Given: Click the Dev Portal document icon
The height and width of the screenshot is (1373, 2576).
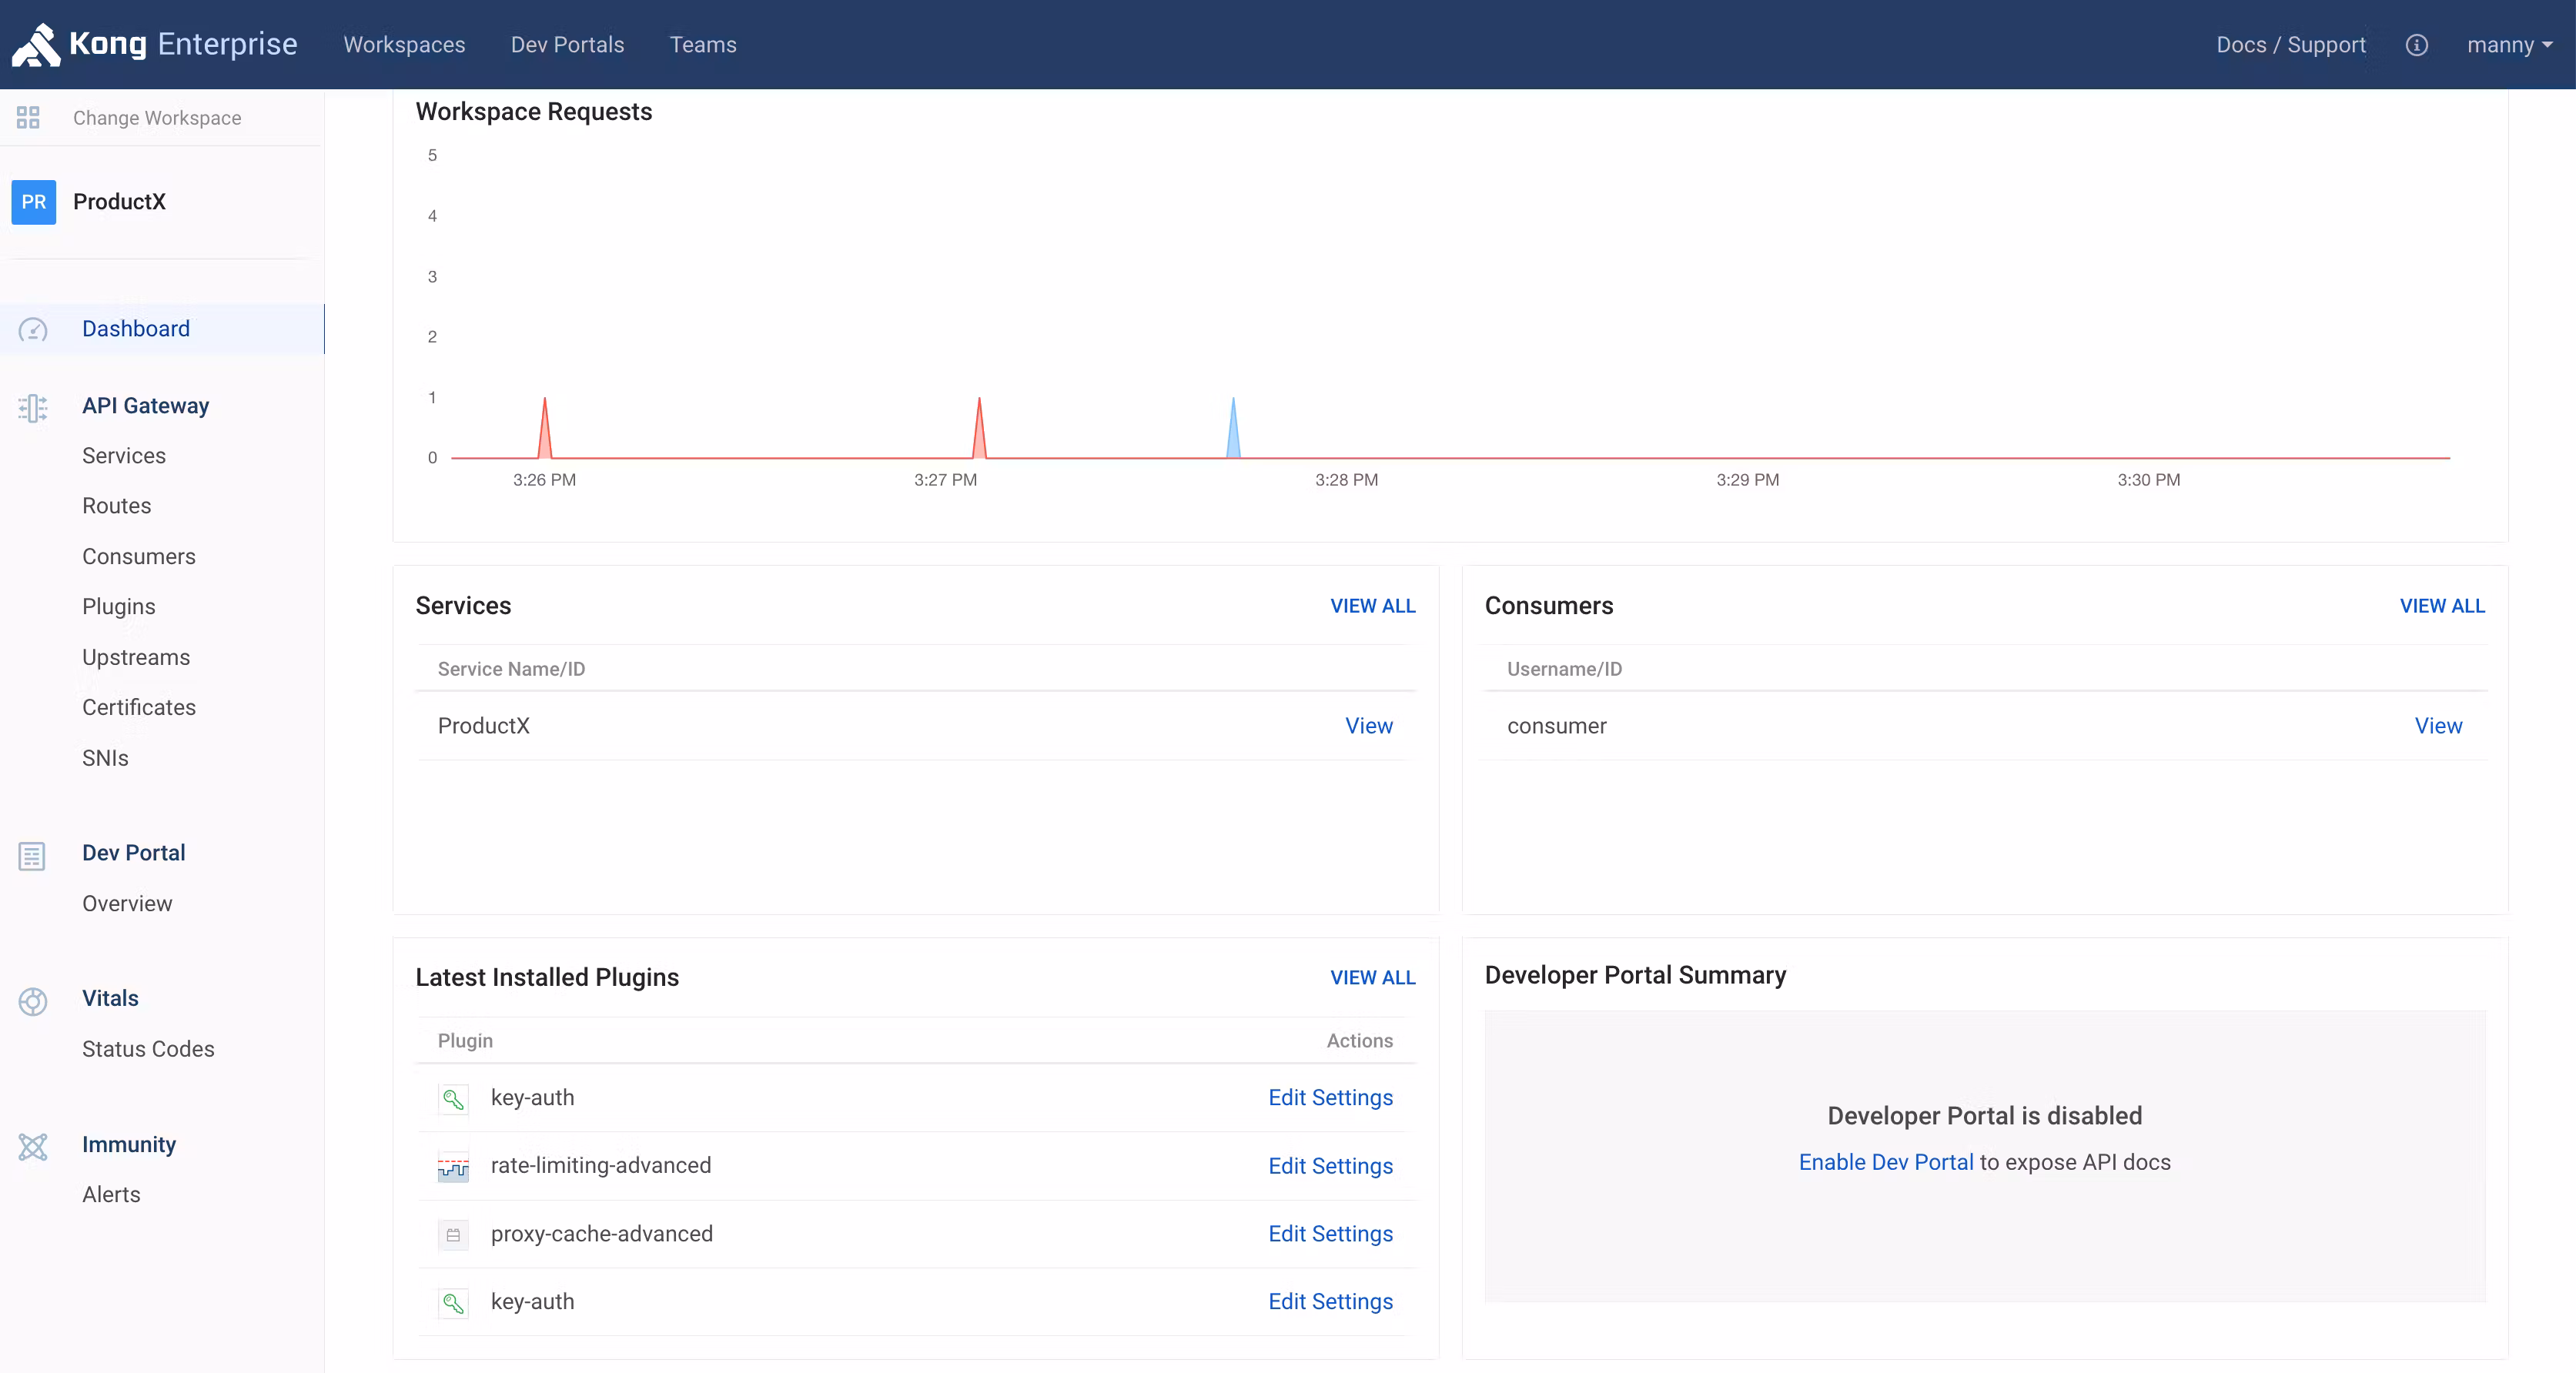Looking at the screenshot, I should (32, 855).
